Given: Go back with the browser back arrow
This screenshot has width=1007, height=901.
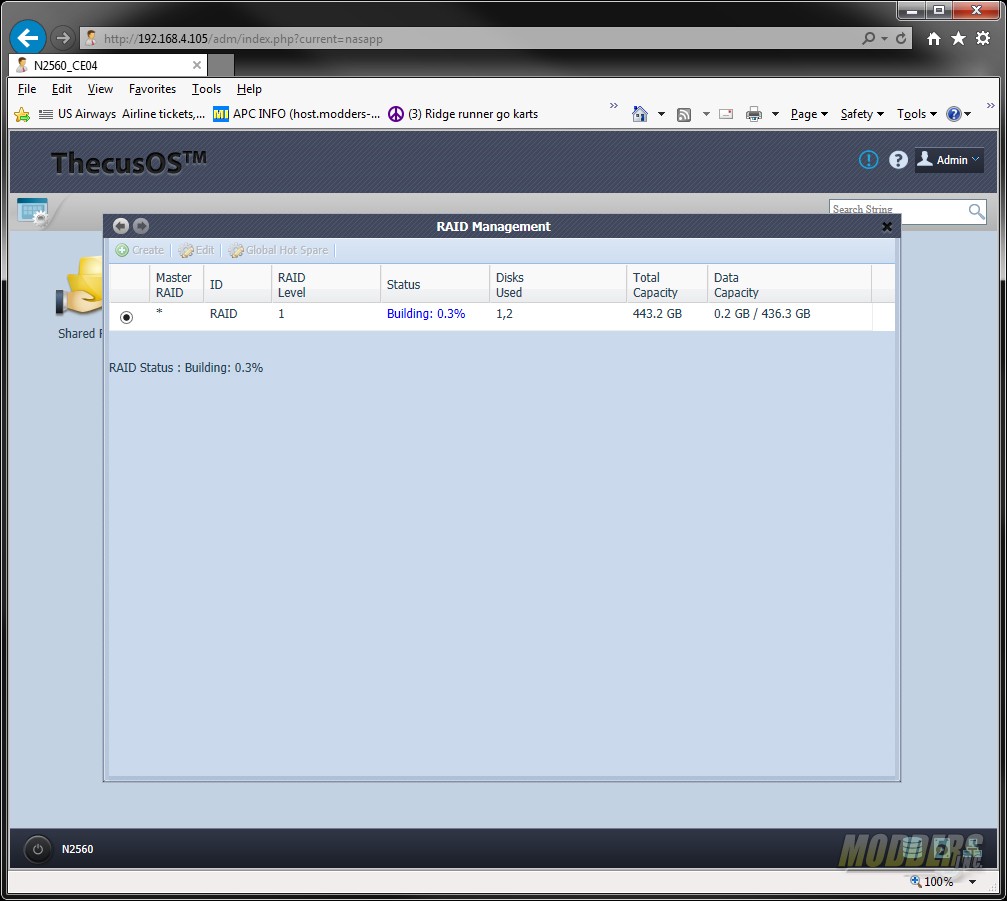Looking at the screenshot, I should (x=28, y=38).
